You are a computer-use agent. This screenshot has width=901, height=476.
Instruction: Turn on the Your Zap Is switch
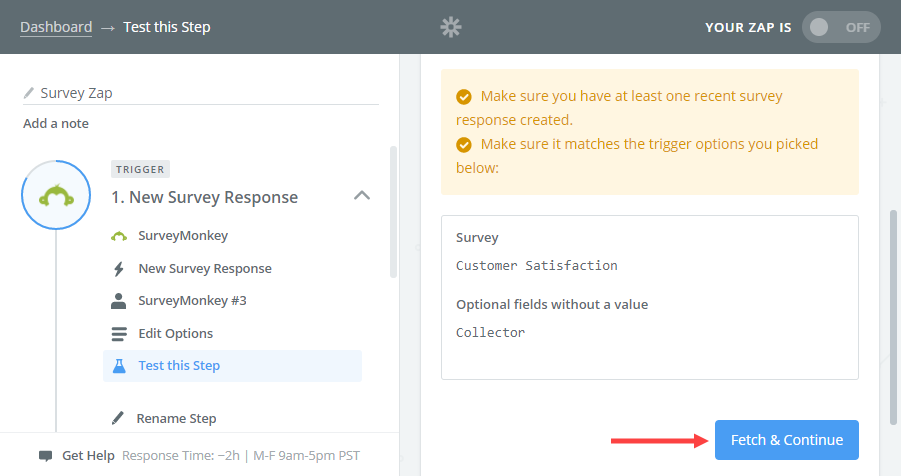click(x=841, y=27)
